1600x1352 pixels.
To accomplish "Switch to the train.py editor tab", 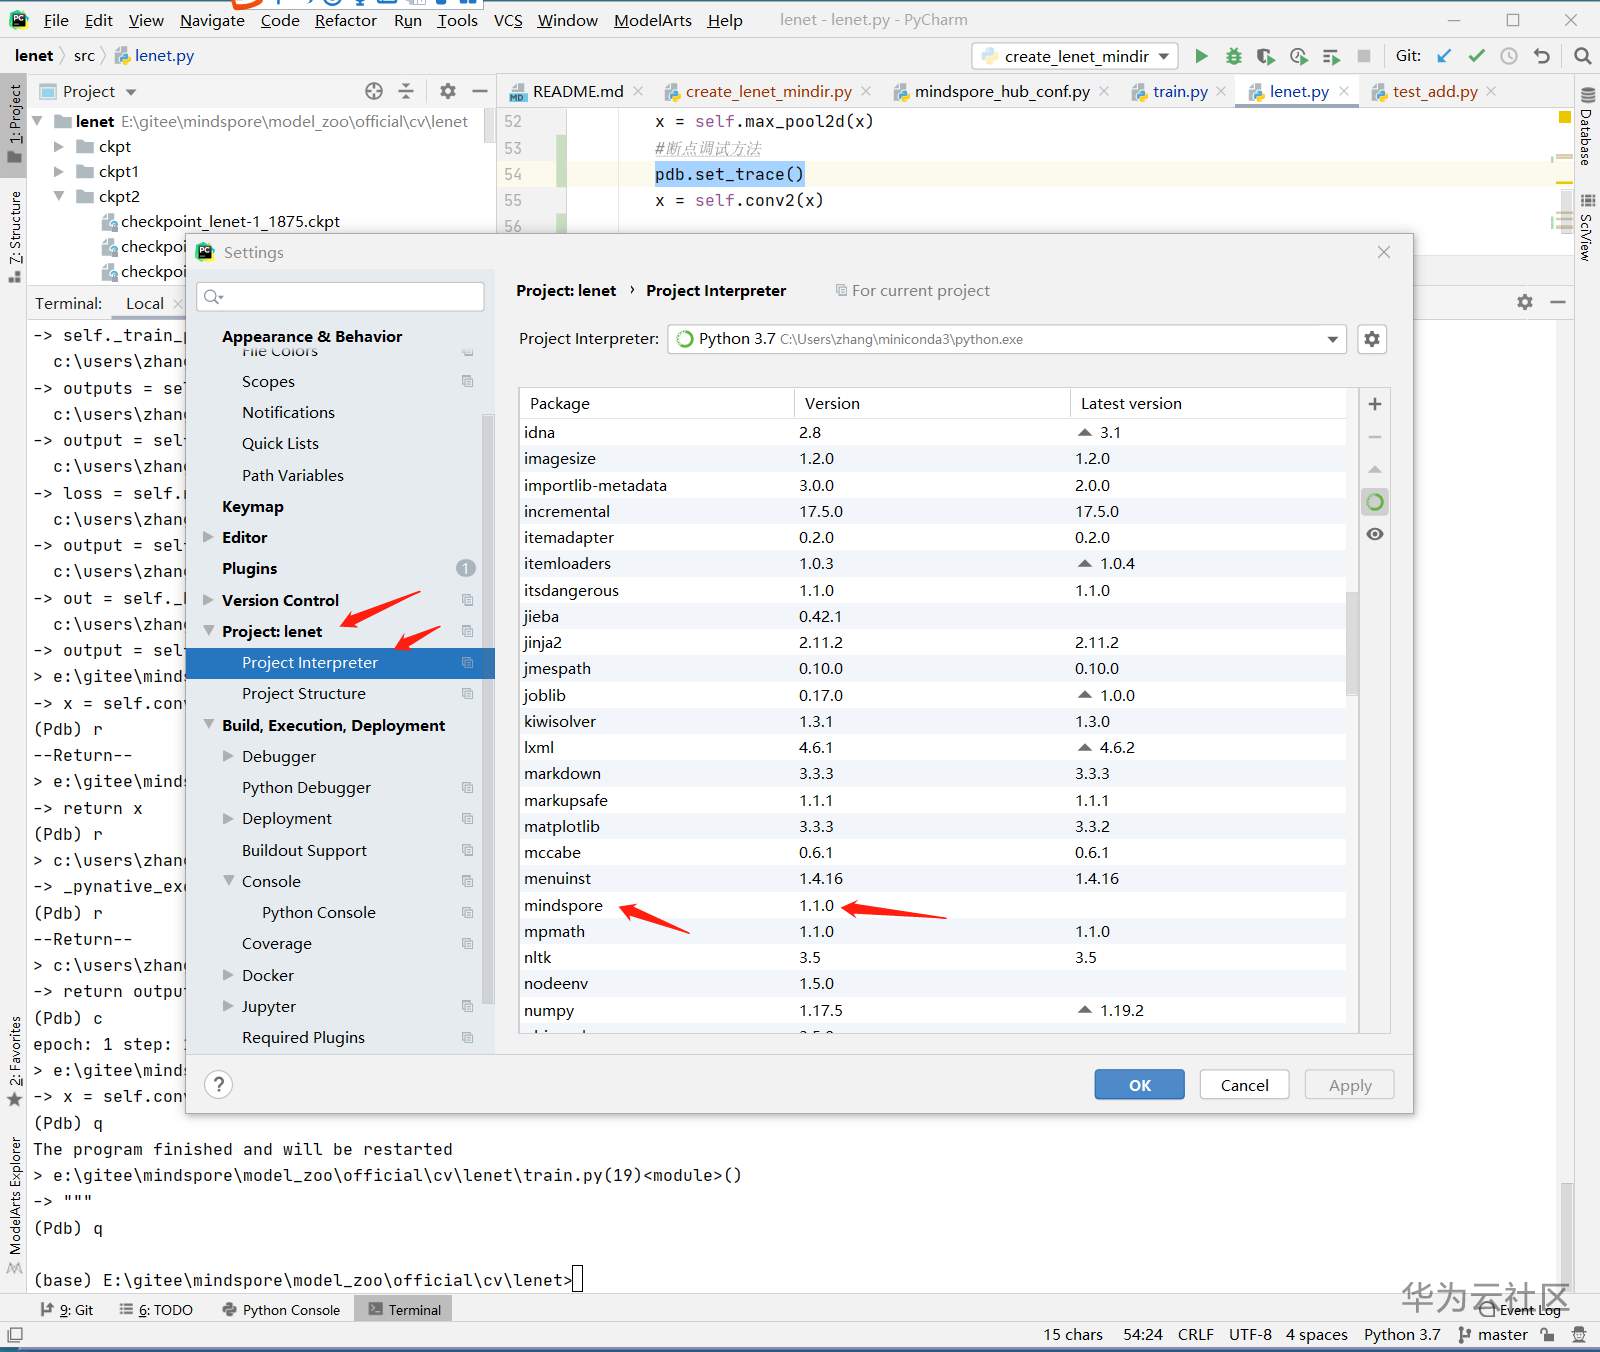I will (x=1179, y=92).
